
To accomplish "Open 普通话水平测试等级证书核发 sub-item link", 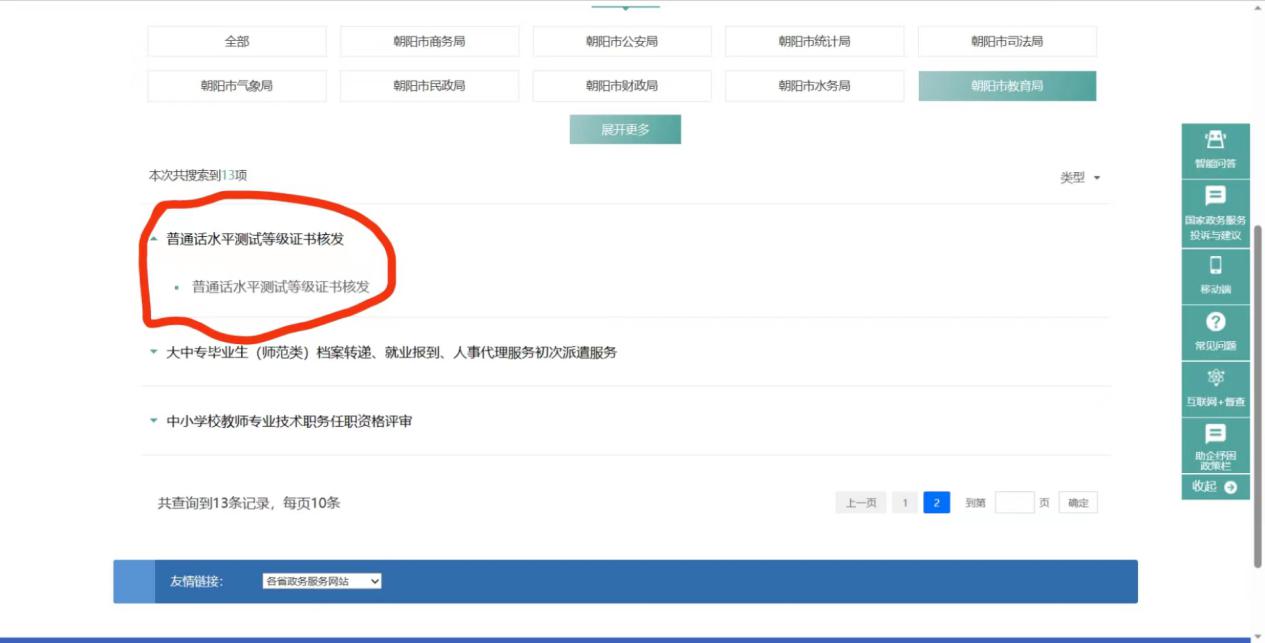I will click(281, 287).
